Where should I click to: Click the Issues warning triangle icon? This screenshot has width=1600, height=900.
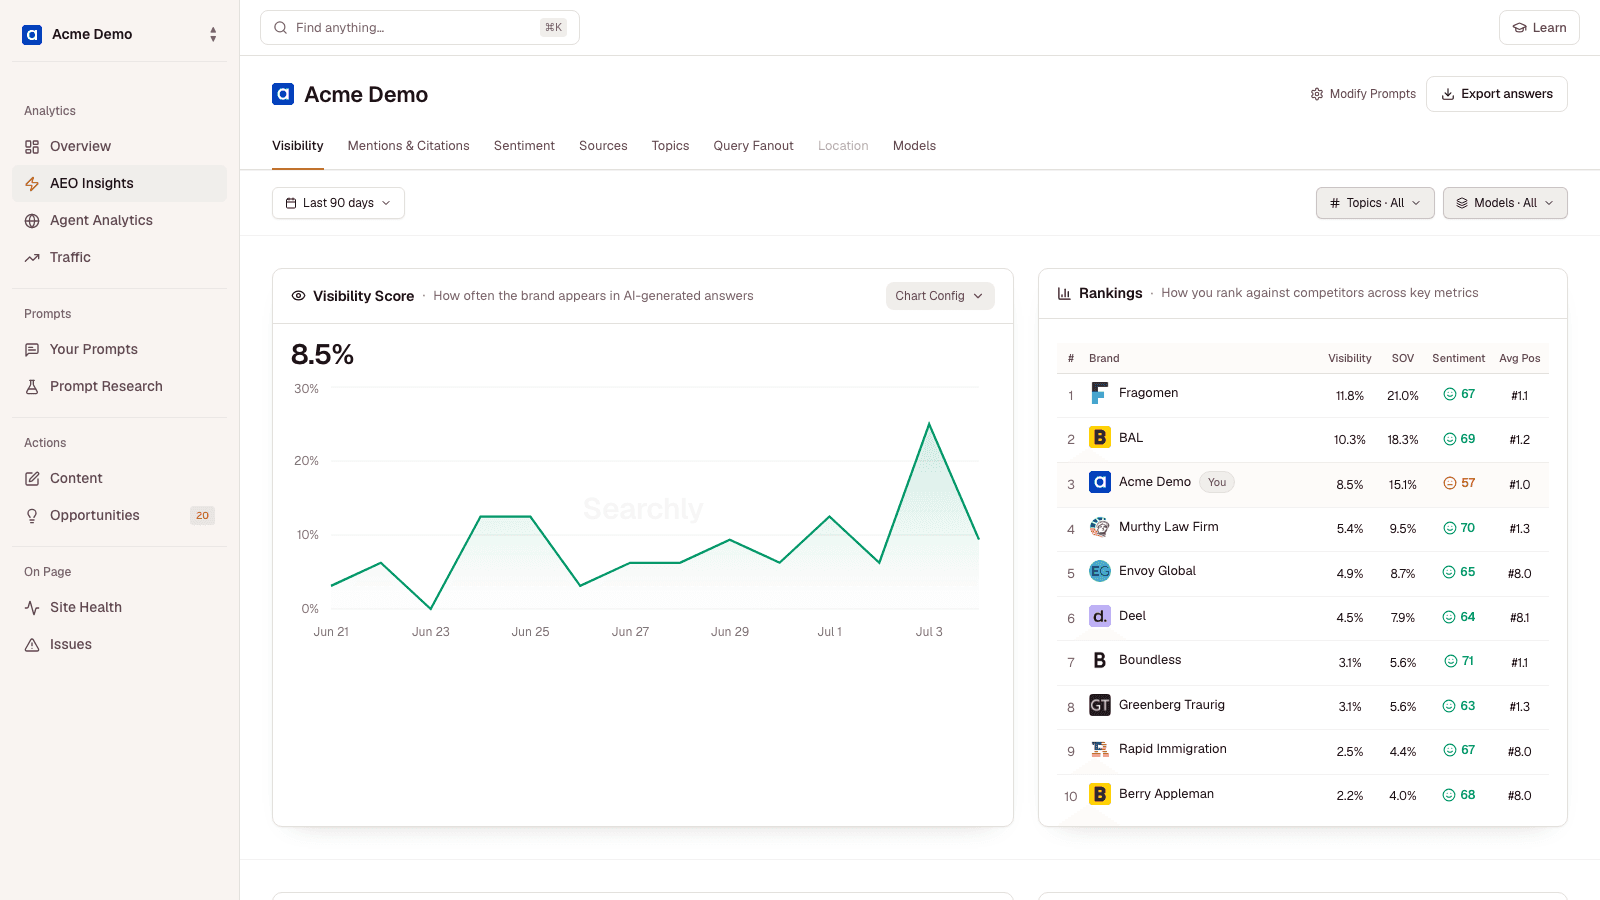tap(32, 645)
